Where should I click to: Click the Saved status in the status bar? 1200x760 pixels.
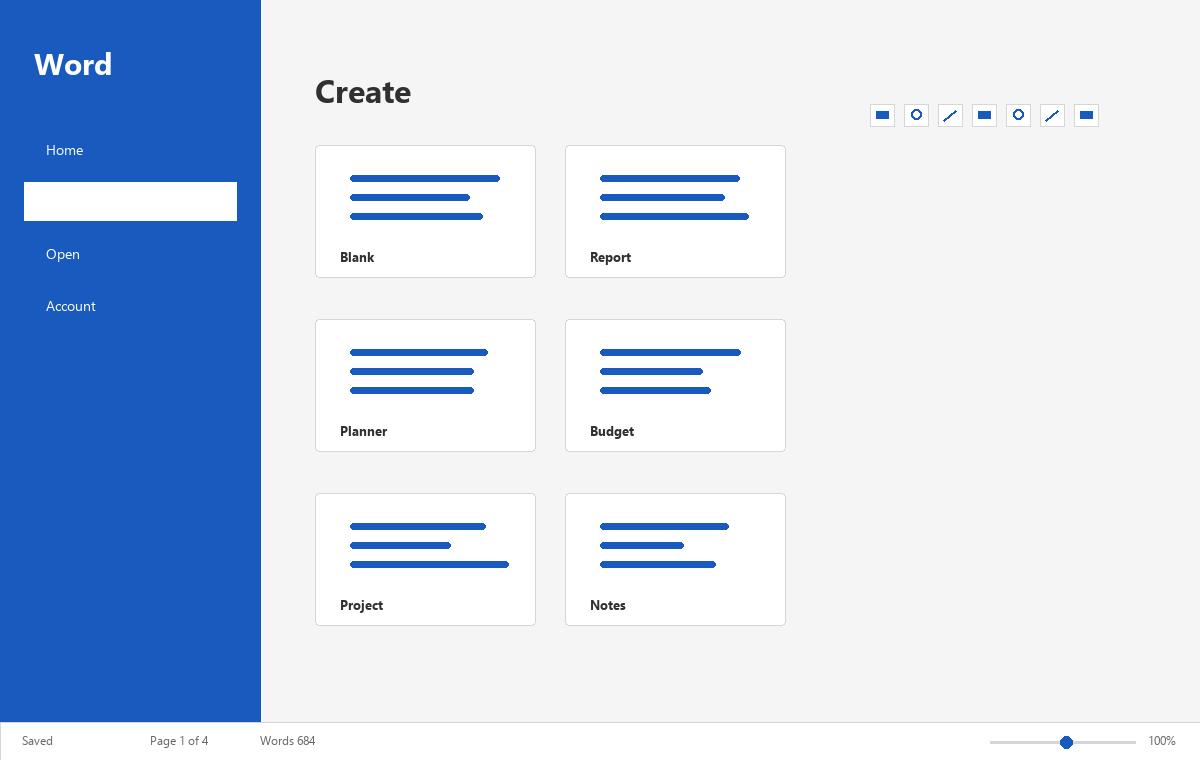(x=37, y=741)
